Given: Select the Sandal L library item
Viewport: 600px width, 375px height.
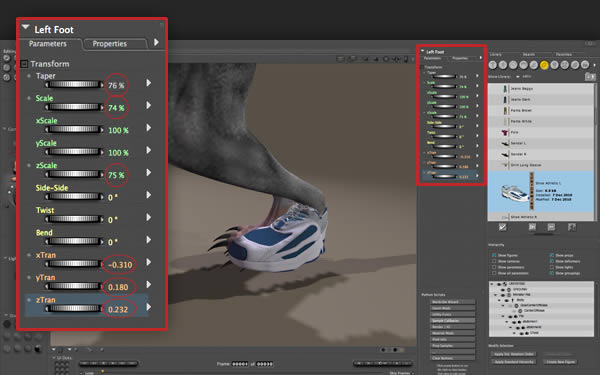Looking at the screenshot, I should [541, 143].
